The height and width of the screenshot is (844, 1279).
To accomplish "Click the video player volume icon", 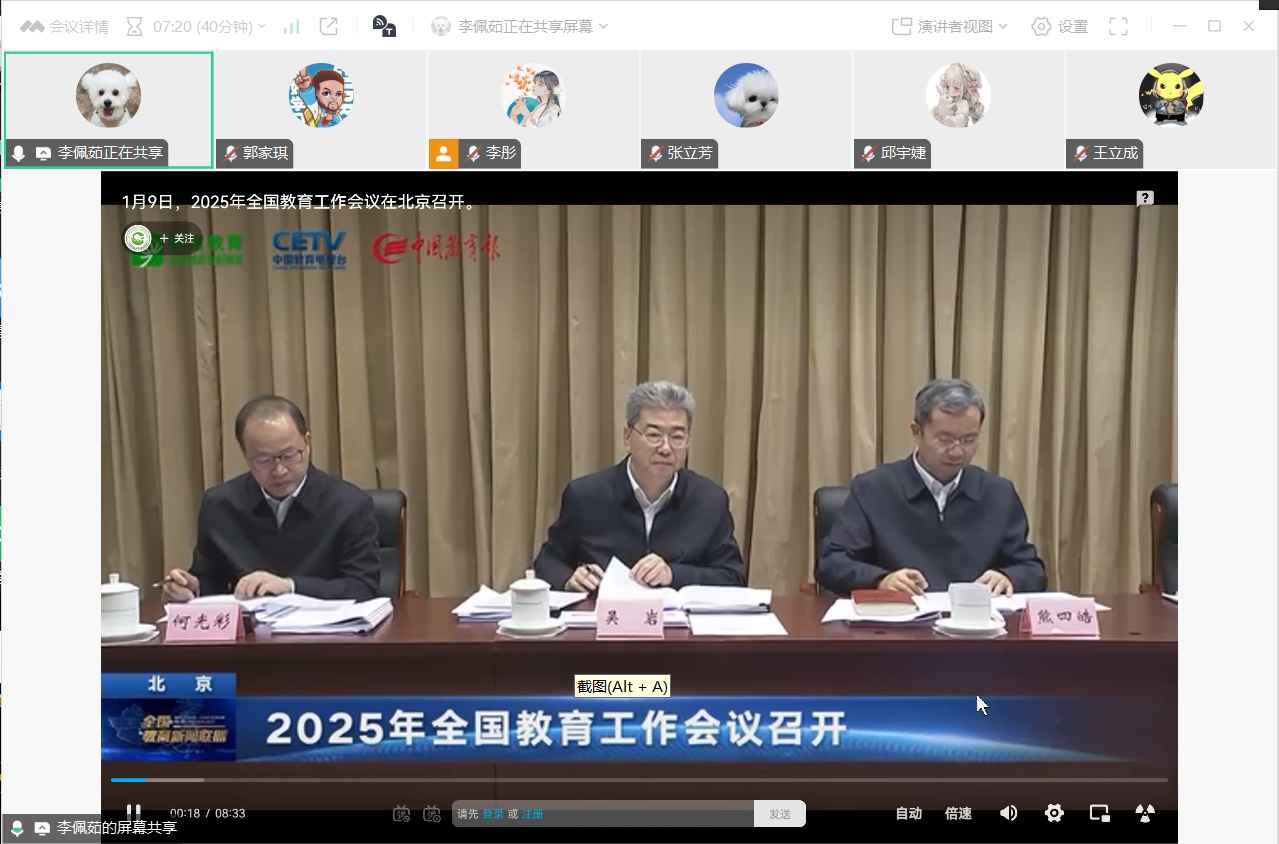I will (x=1009, y=813).
